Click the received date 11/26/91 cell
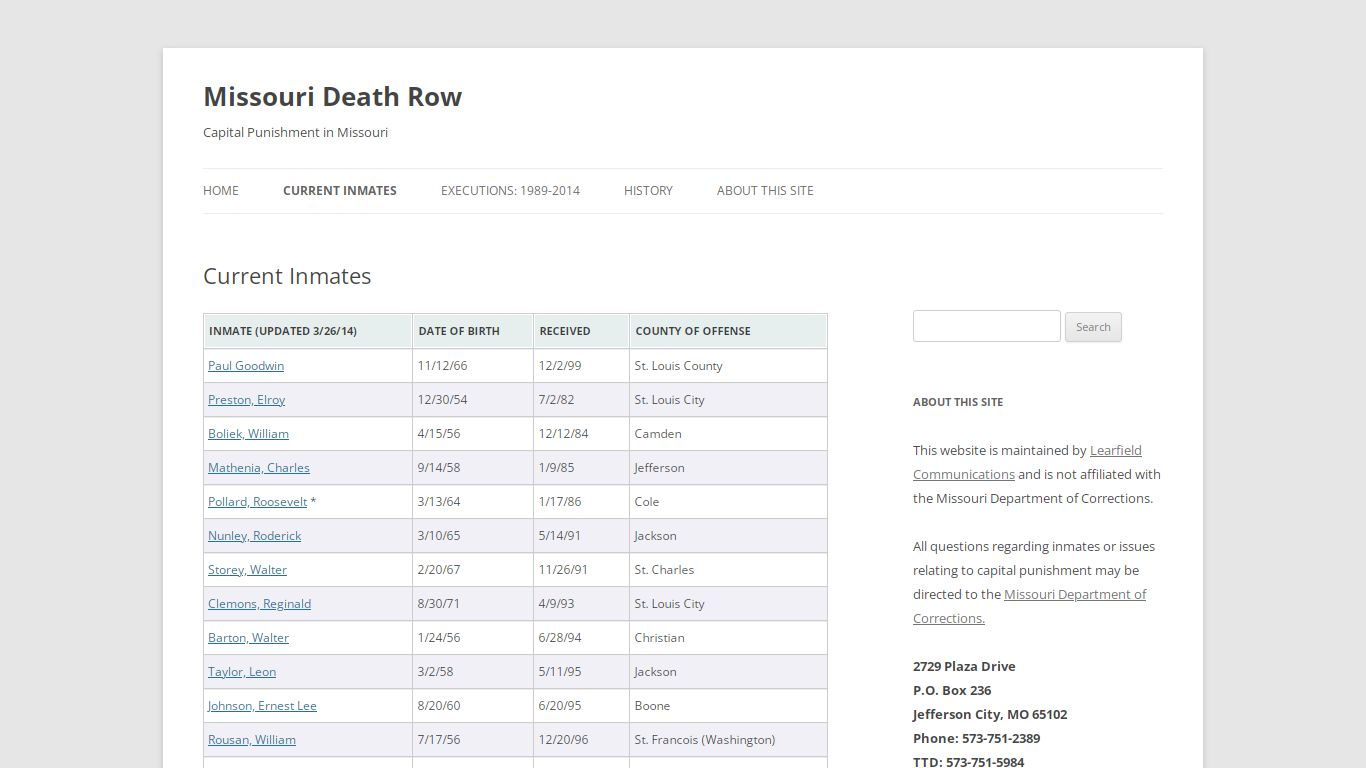 tap(581, 570)
